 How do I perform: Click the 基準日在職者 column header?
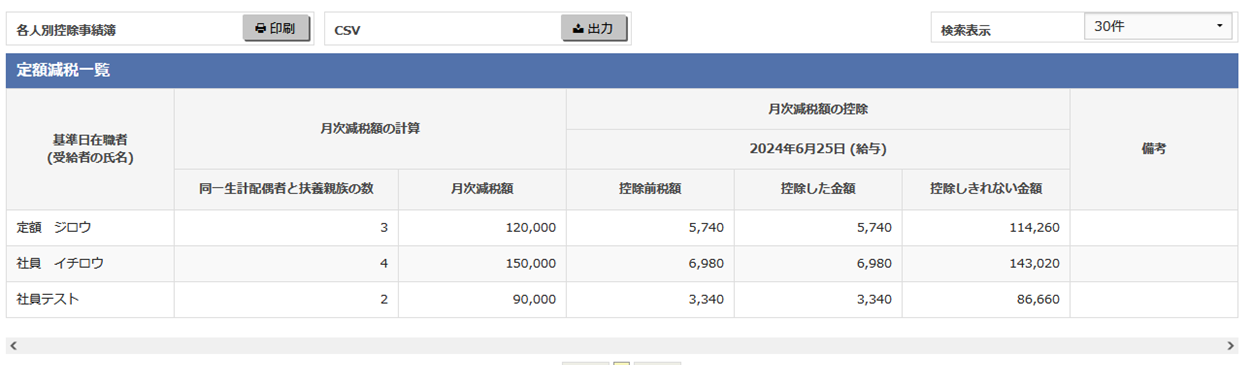coord(90,149)
